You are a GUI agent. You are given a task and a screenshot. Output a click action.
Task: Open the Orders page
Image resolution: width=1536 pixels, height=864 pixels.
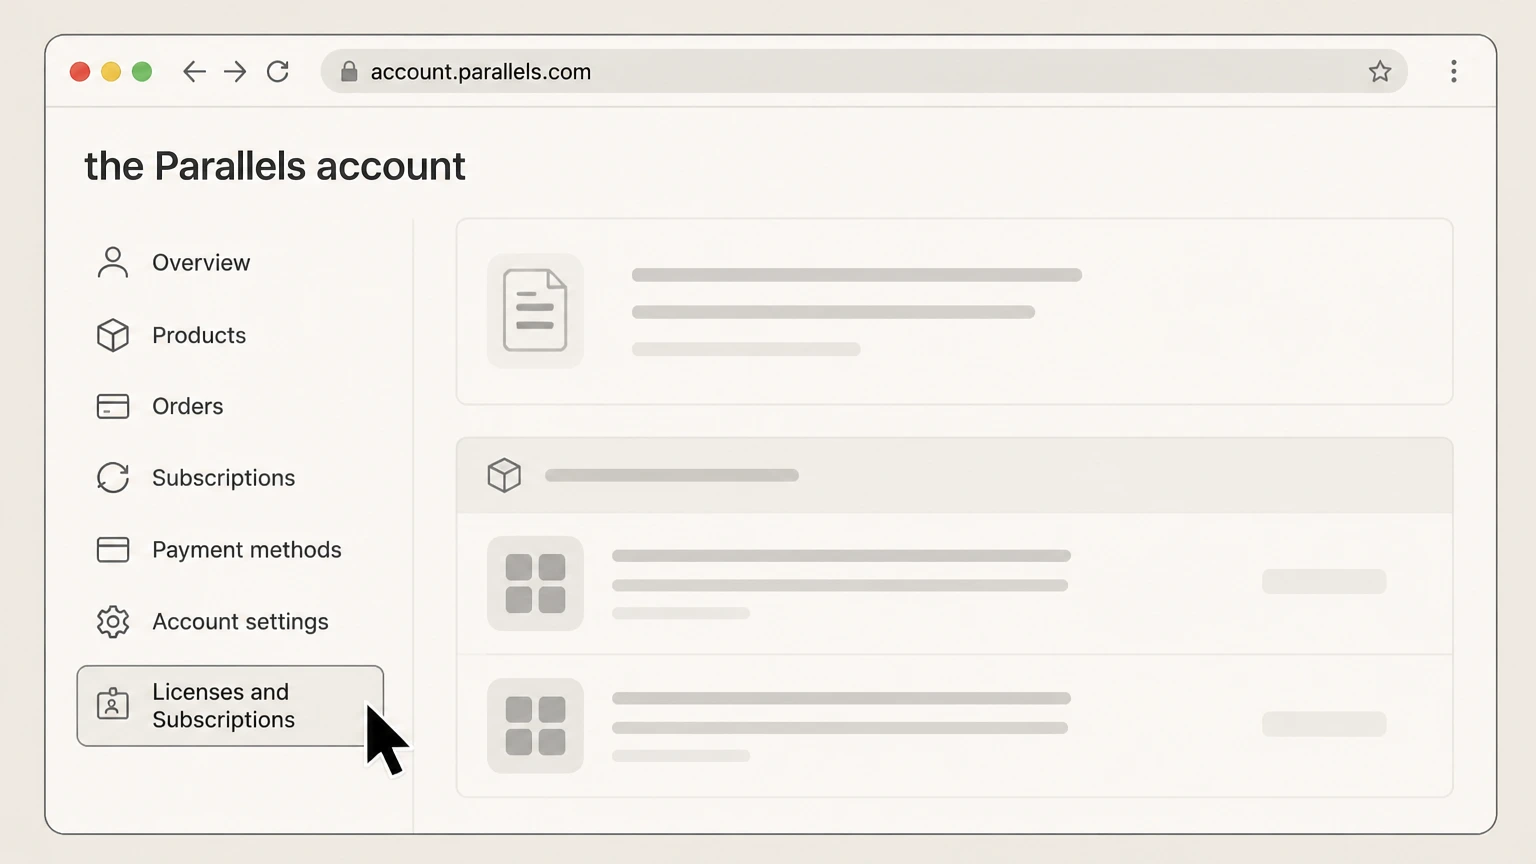pos(188,406)
